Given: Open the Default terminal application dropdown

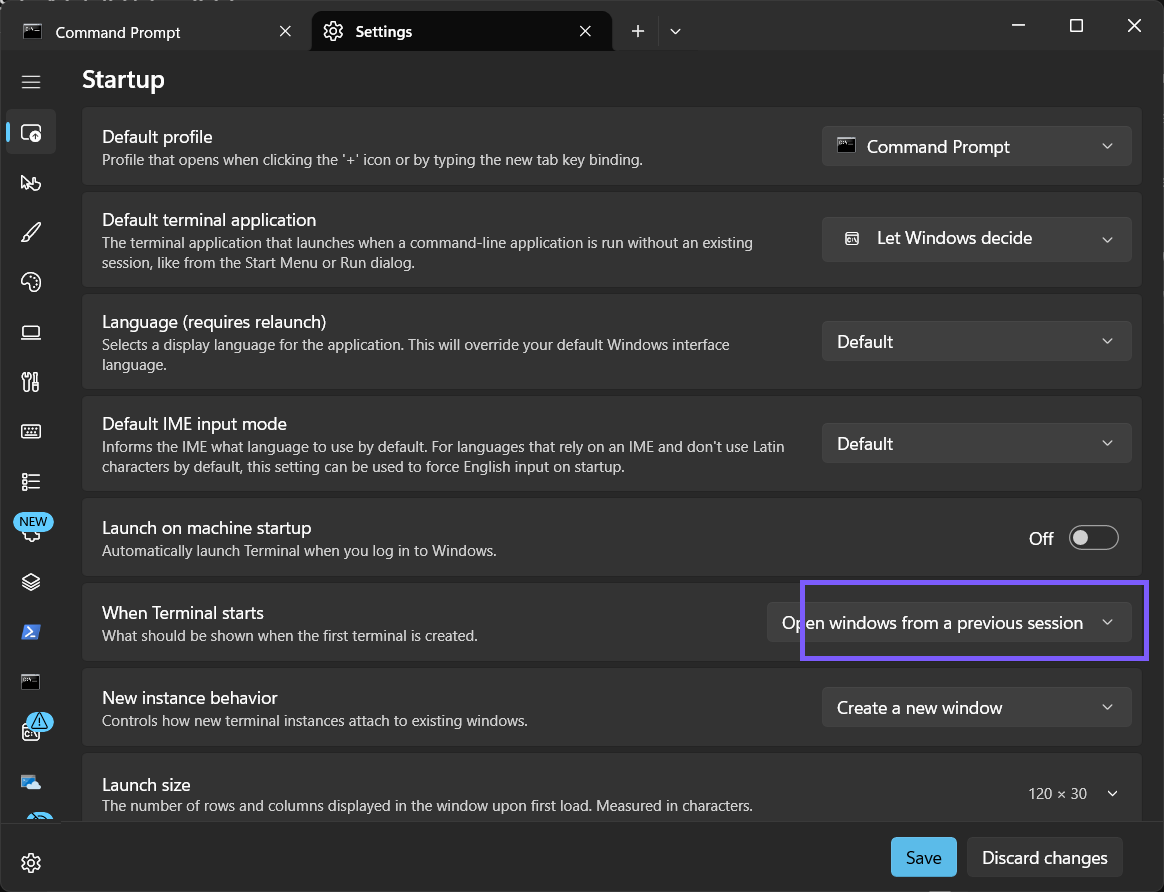Looking at the screenshot, I should coord(976,239).
